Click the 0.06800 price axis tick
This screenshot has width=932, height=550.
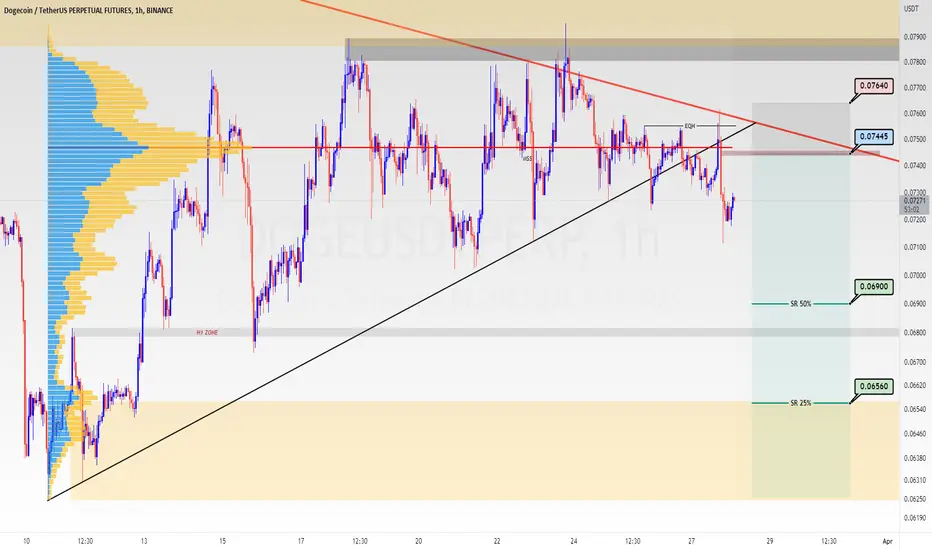[x=914, y=332]
